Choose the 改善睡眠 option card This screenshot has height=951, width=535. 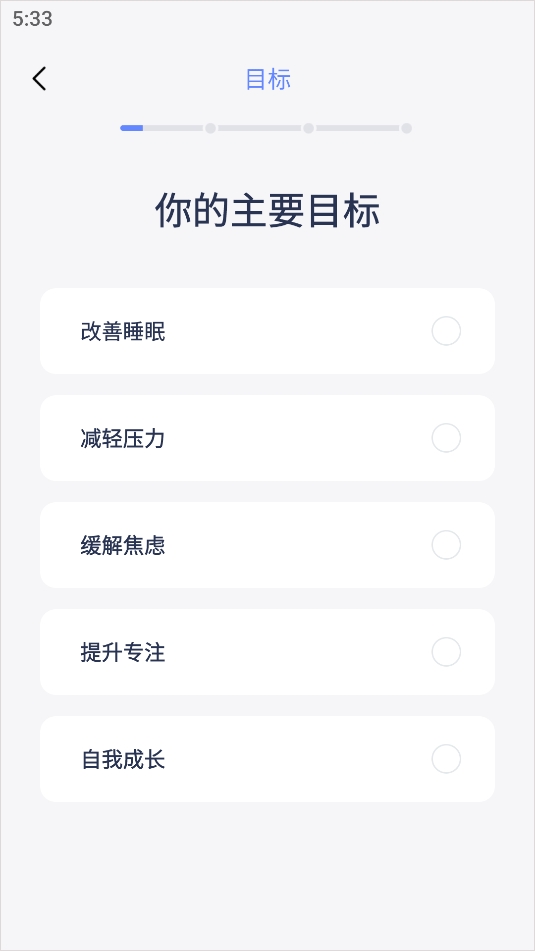coord(268,331)
